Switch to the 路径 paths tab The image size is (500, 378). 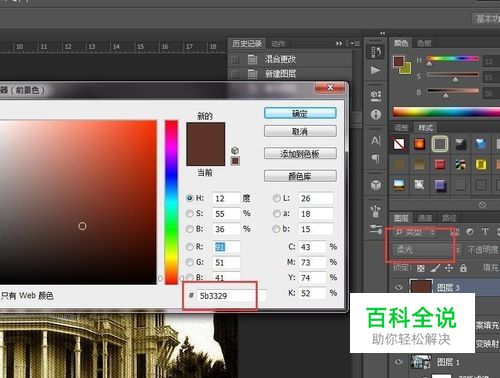point(448,218)
